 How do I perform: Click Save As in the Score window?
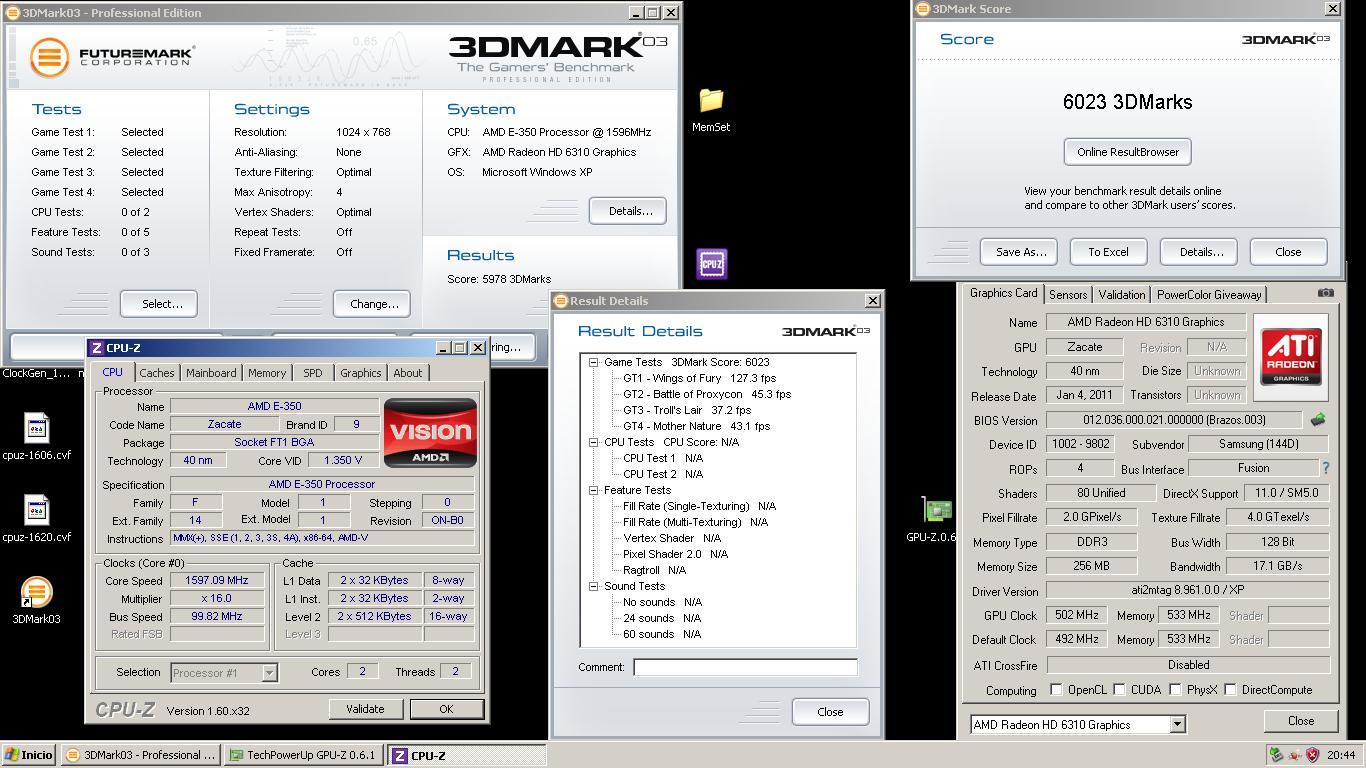[1020, 252]
